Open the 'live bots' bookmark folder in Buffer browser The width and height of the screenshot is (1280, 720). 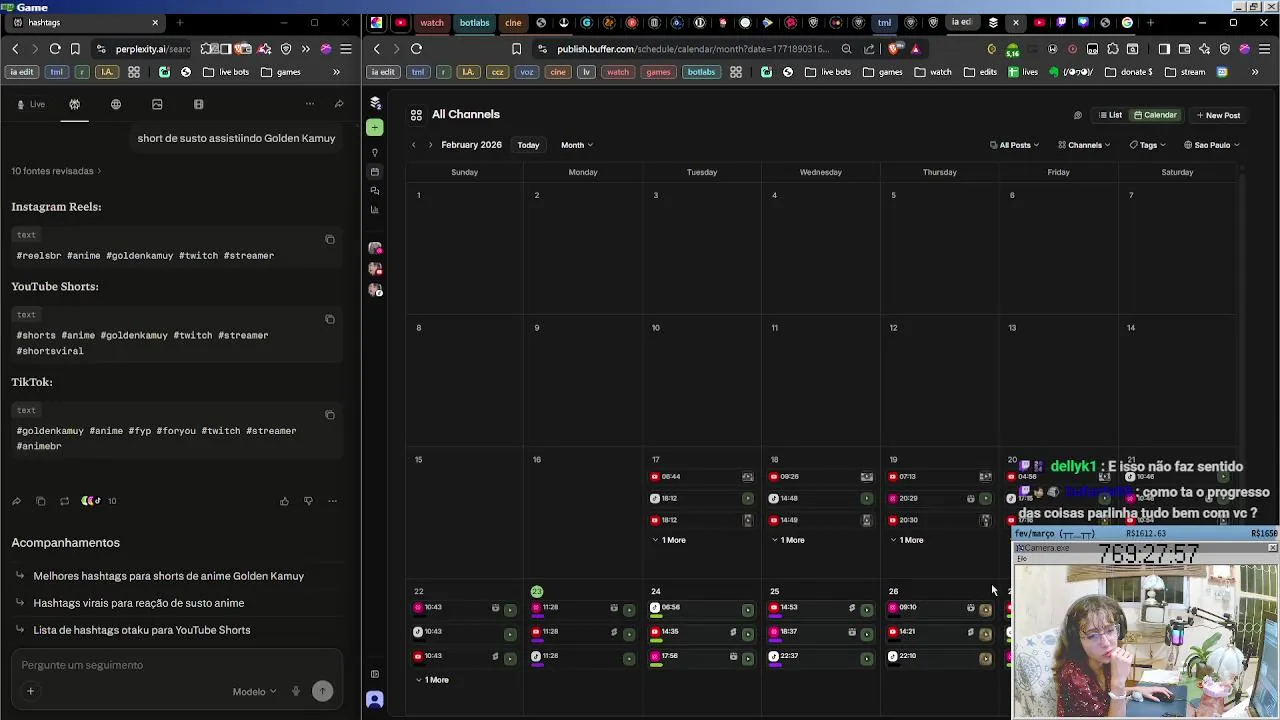tap(828, 72)
